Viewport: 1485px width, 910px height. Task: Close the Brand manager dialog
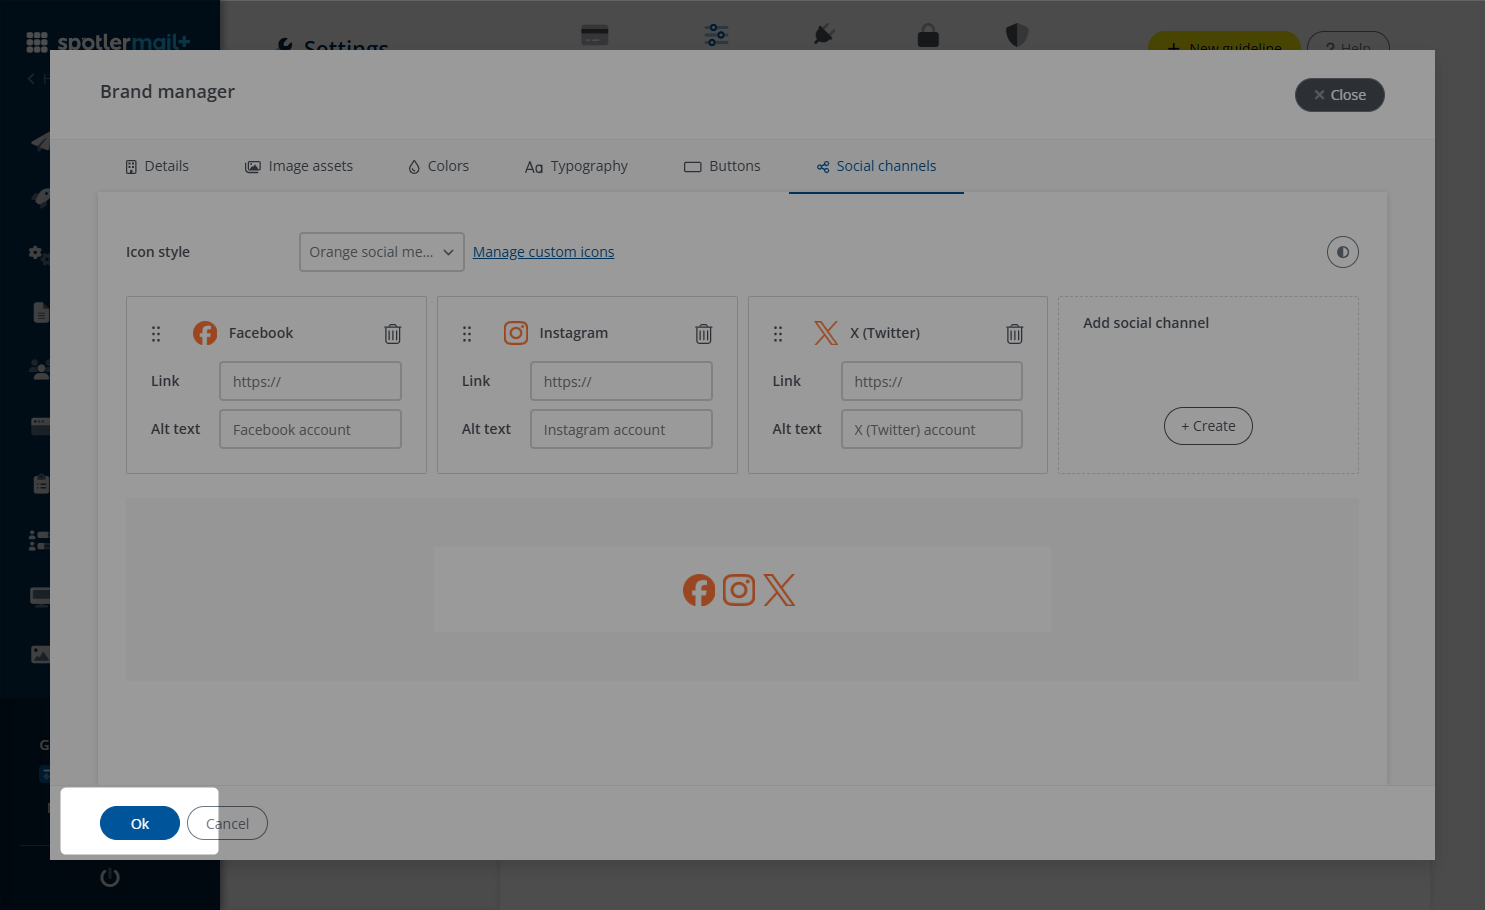click(x=1340, y=95)
